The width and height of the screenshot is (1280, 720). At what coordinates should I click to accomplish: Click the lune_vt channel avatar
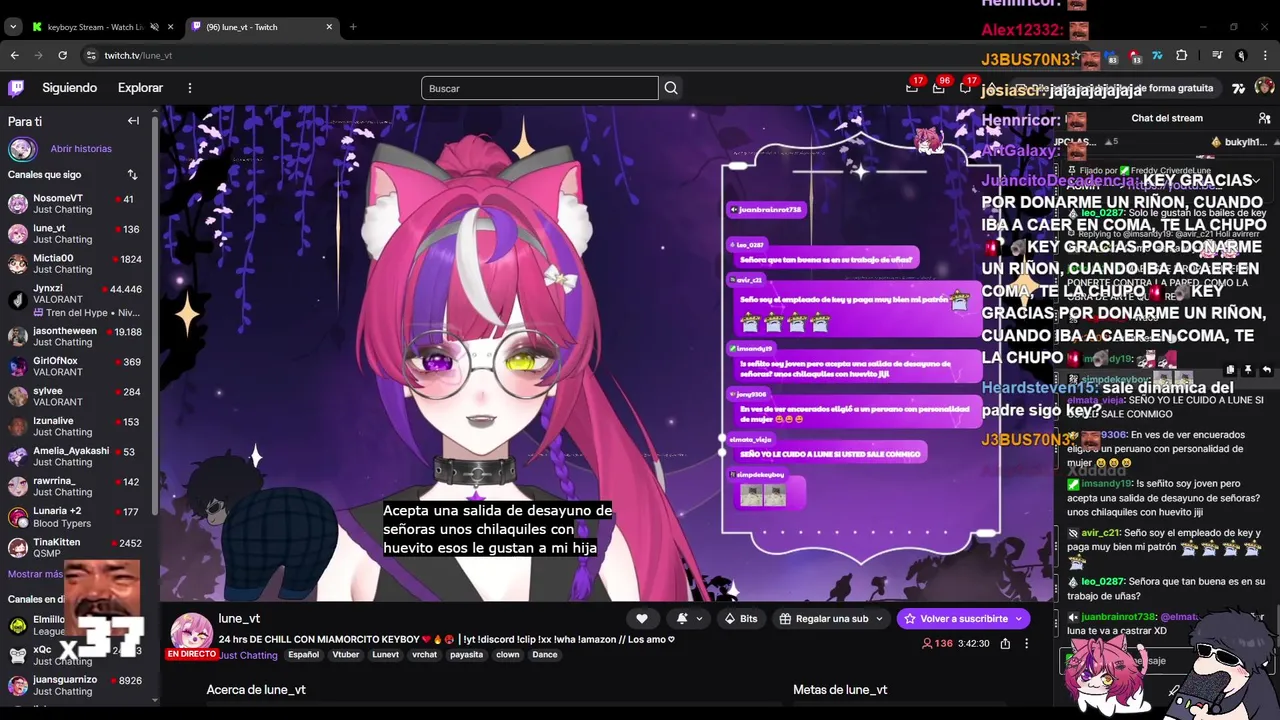coord(191,631)
